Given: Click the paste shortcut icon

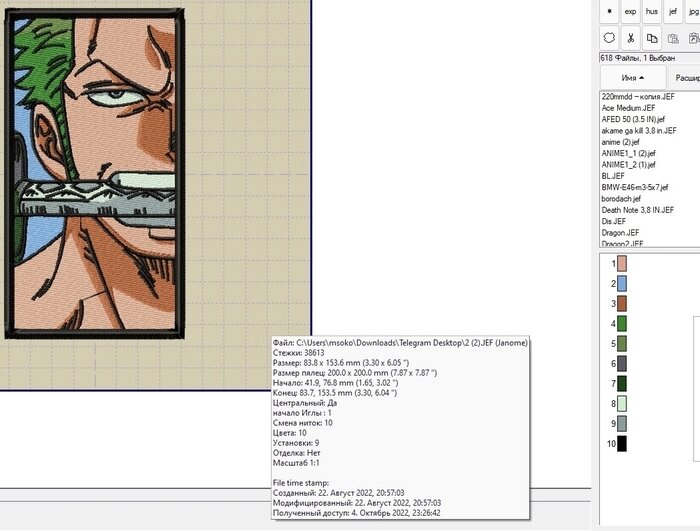Looking at the screenshot, I should point(693,38).
